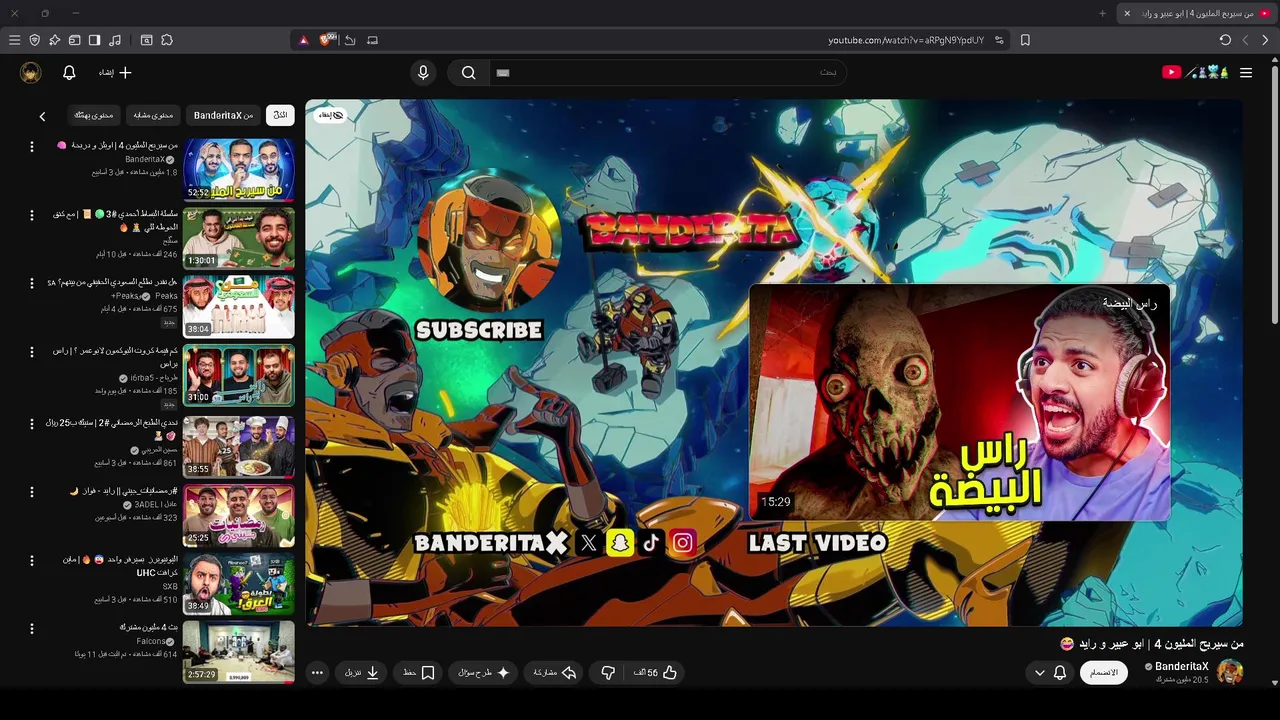Open the 31:00 i6rba5 recommended video
The width and height of the screenshot is (1280, 720).
pos(238,376)
